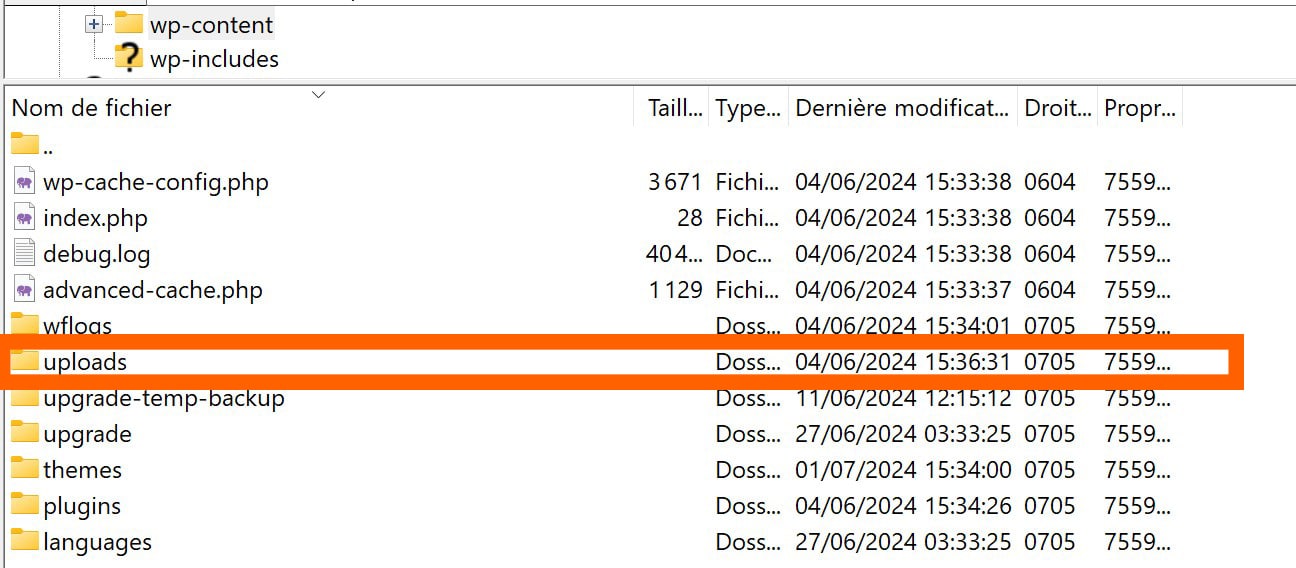Sort by the Type column header
The width and height of the screenshot is (1296, 568).
coord(748,108)
